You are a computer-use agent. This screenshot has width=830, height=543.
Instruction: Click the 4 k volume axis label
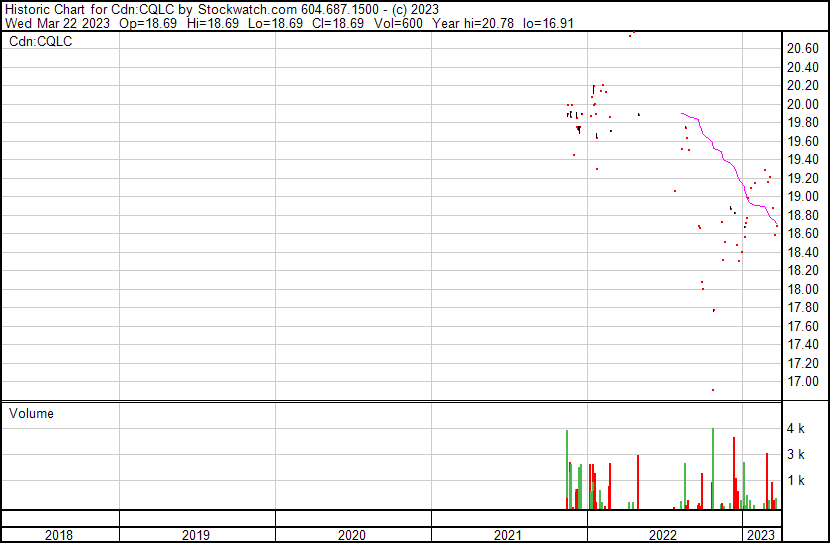point(795,429)
